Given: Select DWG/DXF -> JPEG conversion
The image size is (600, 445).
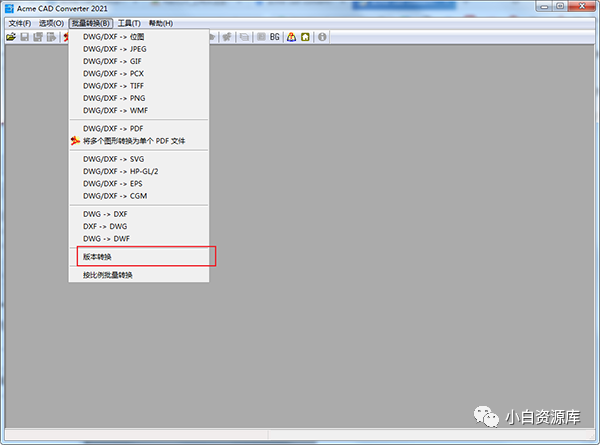Looking at the screenshot, I should pos(139,49).
